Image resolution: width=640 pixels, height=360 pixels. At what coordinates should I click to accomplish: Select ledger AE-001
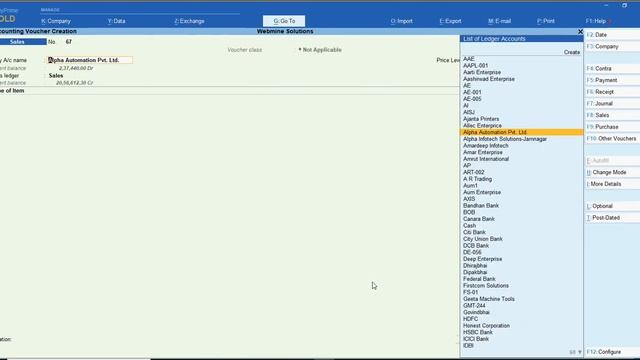pyautogui.click(x=472, y=92)
